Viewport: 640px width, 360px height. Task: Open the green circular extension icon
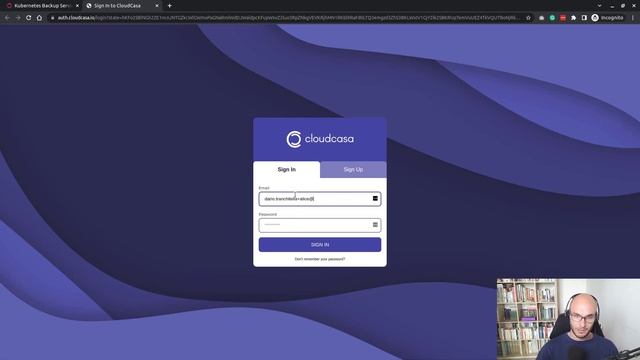(x=552, y=18)
